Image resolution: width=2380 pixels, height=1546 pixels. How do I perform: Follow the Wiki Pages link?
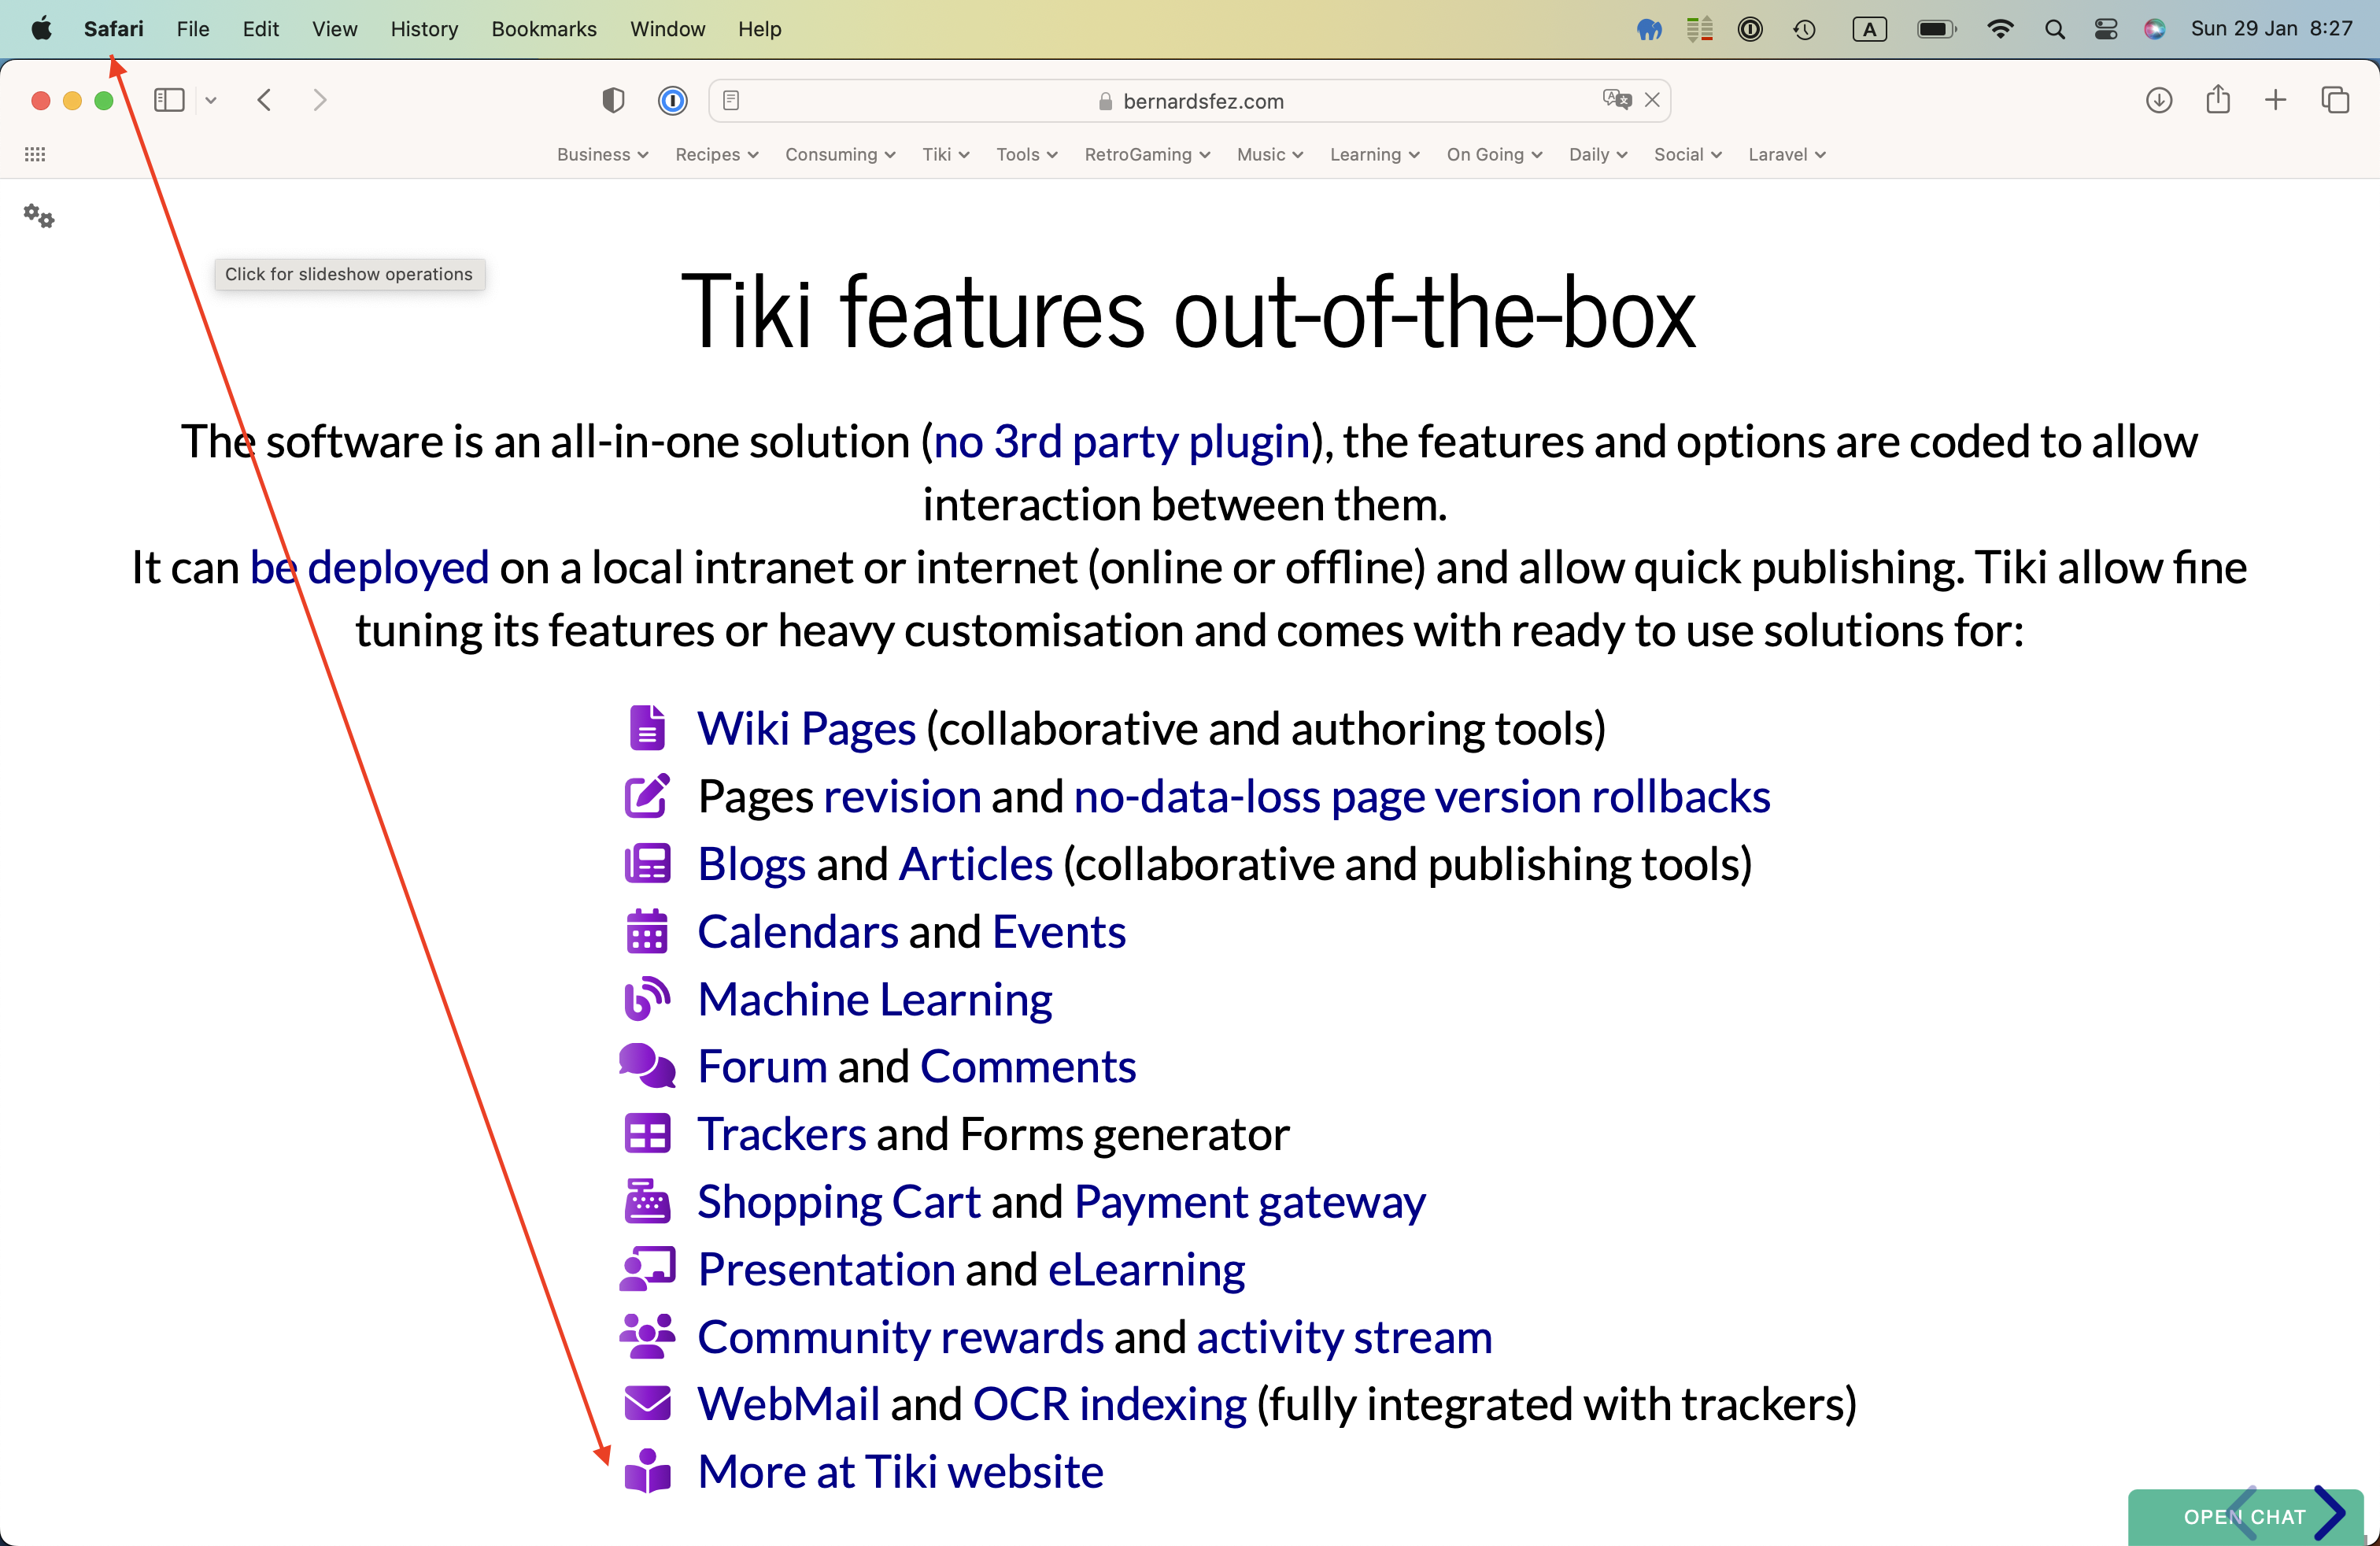click(x=806, y=729)
